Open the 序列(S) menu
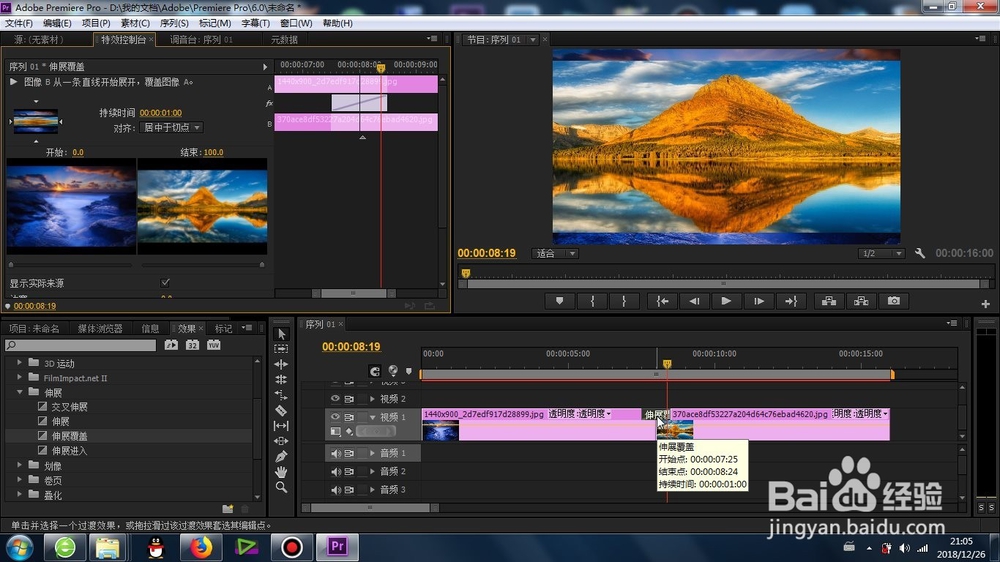 click(x=173, y=23)
